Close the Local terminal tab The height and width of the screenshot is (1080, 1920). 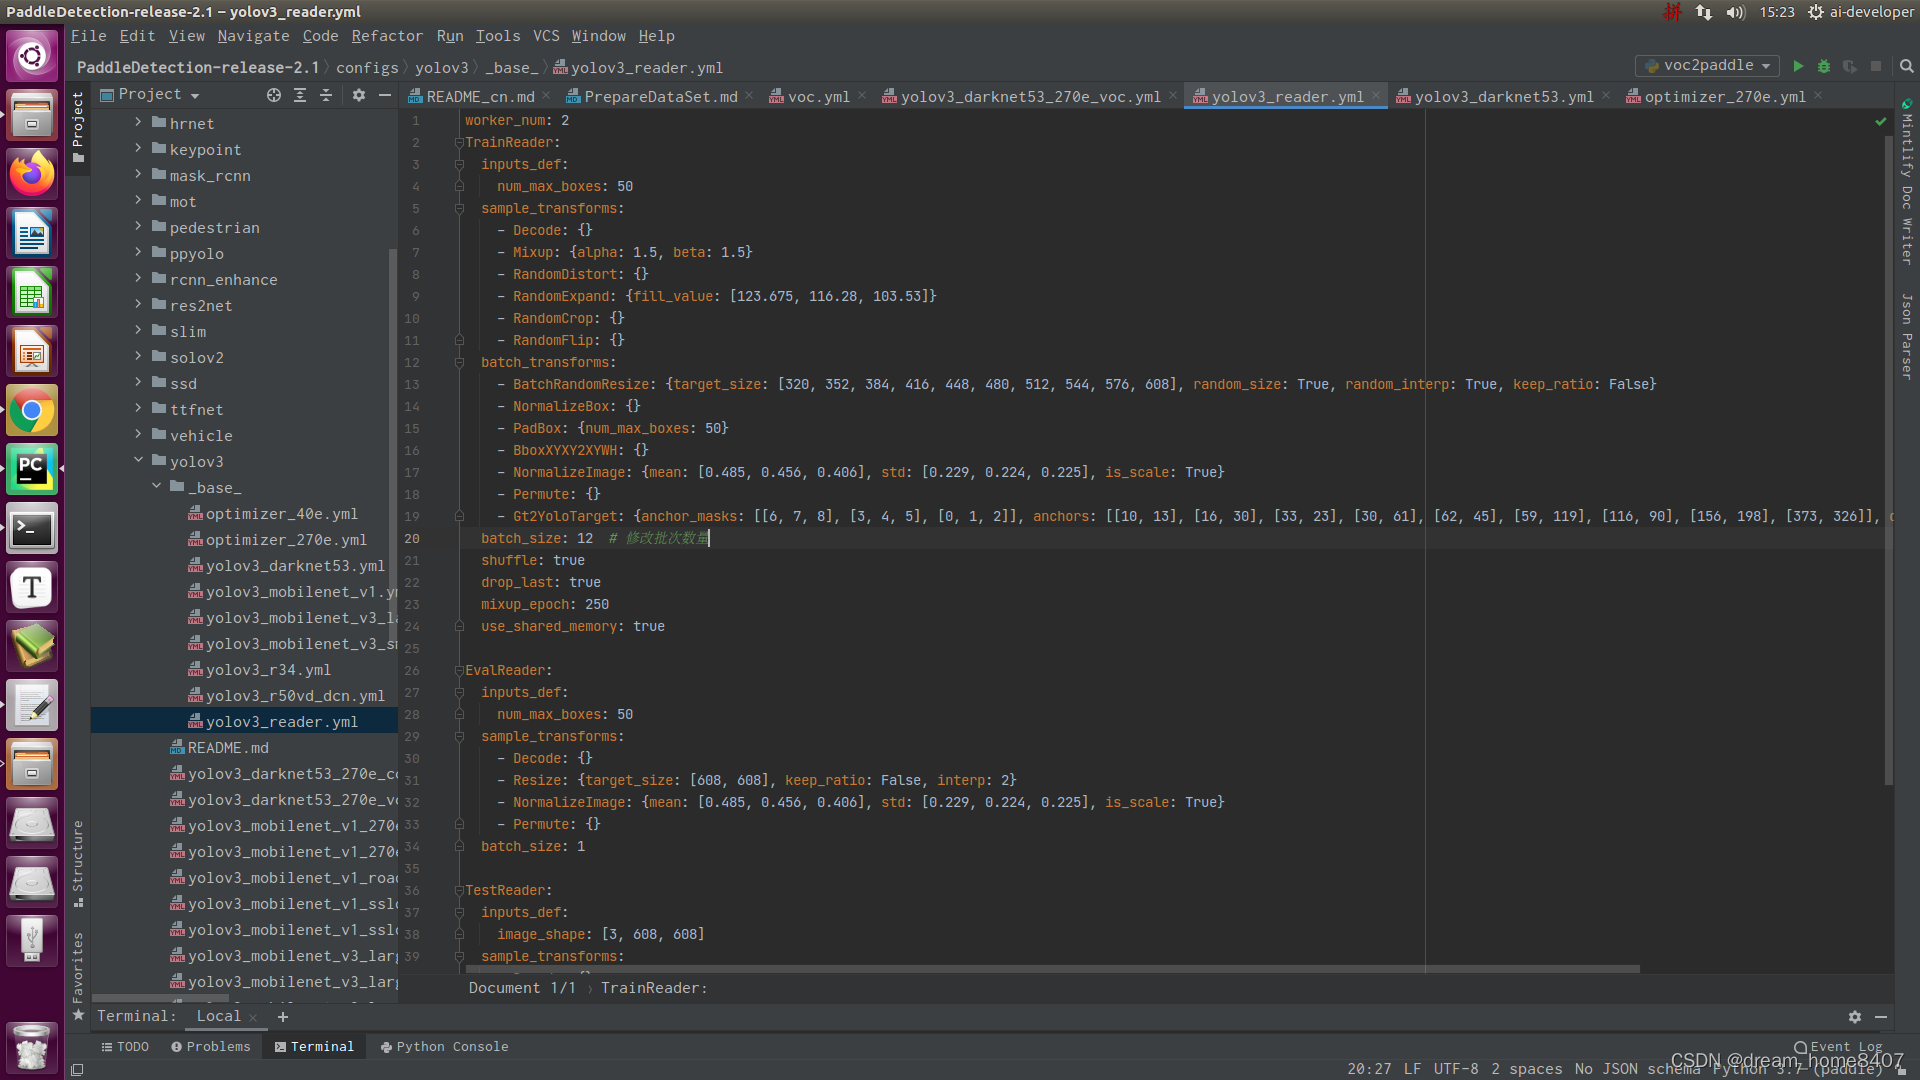253,1017
